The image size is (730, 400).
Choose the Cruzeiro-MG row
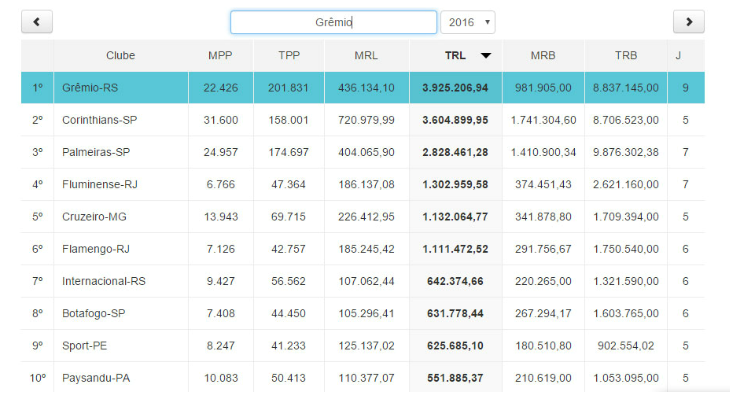click(94, 216)
